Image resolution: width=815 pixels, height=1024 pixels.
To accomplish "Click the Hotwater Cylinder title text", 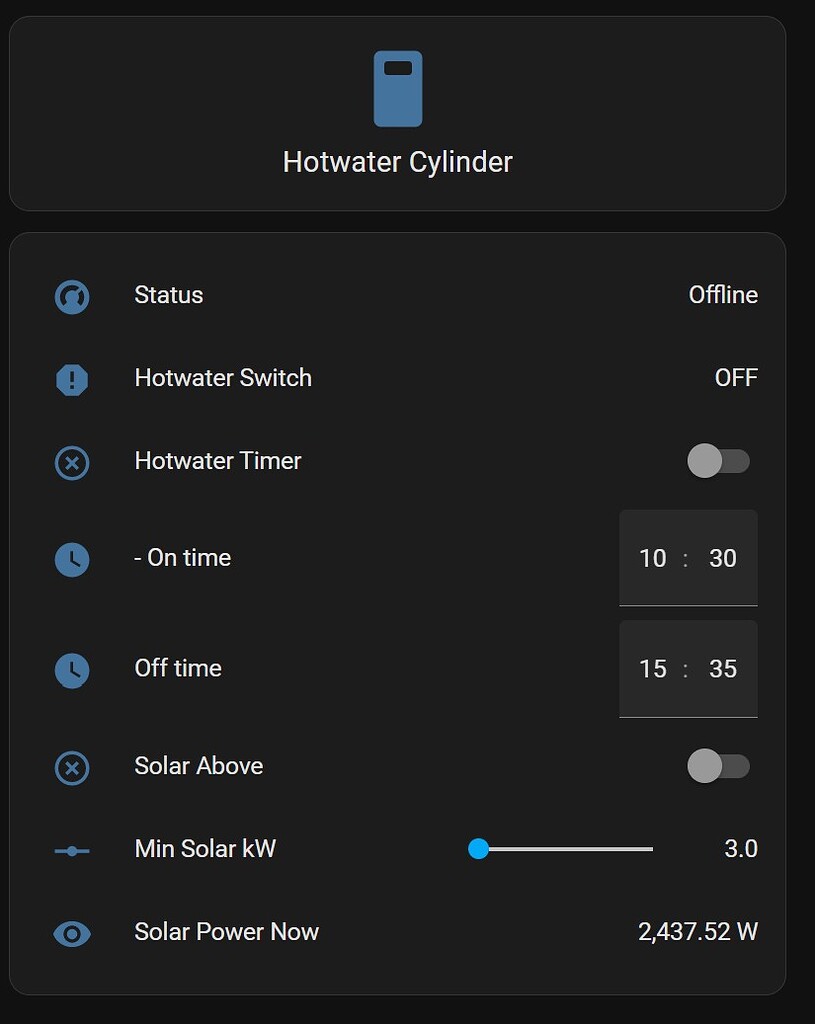I will (398, 161).
